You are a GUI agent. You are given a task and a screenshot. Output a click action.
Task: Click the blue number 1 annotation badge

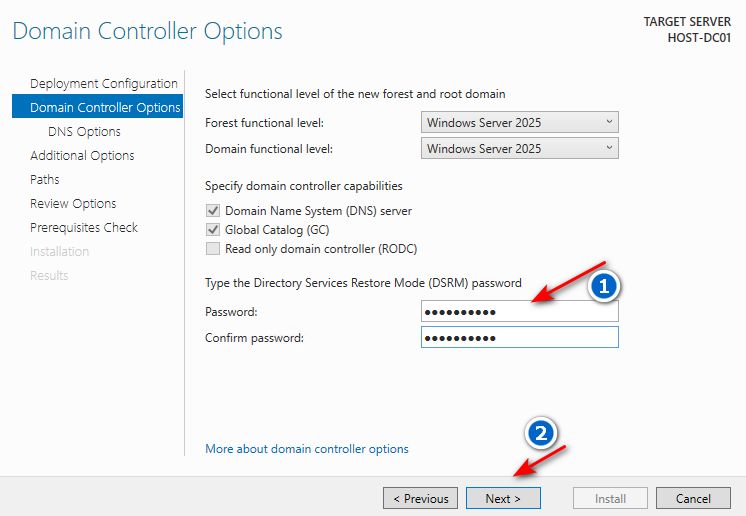click(x=602, y=286)
